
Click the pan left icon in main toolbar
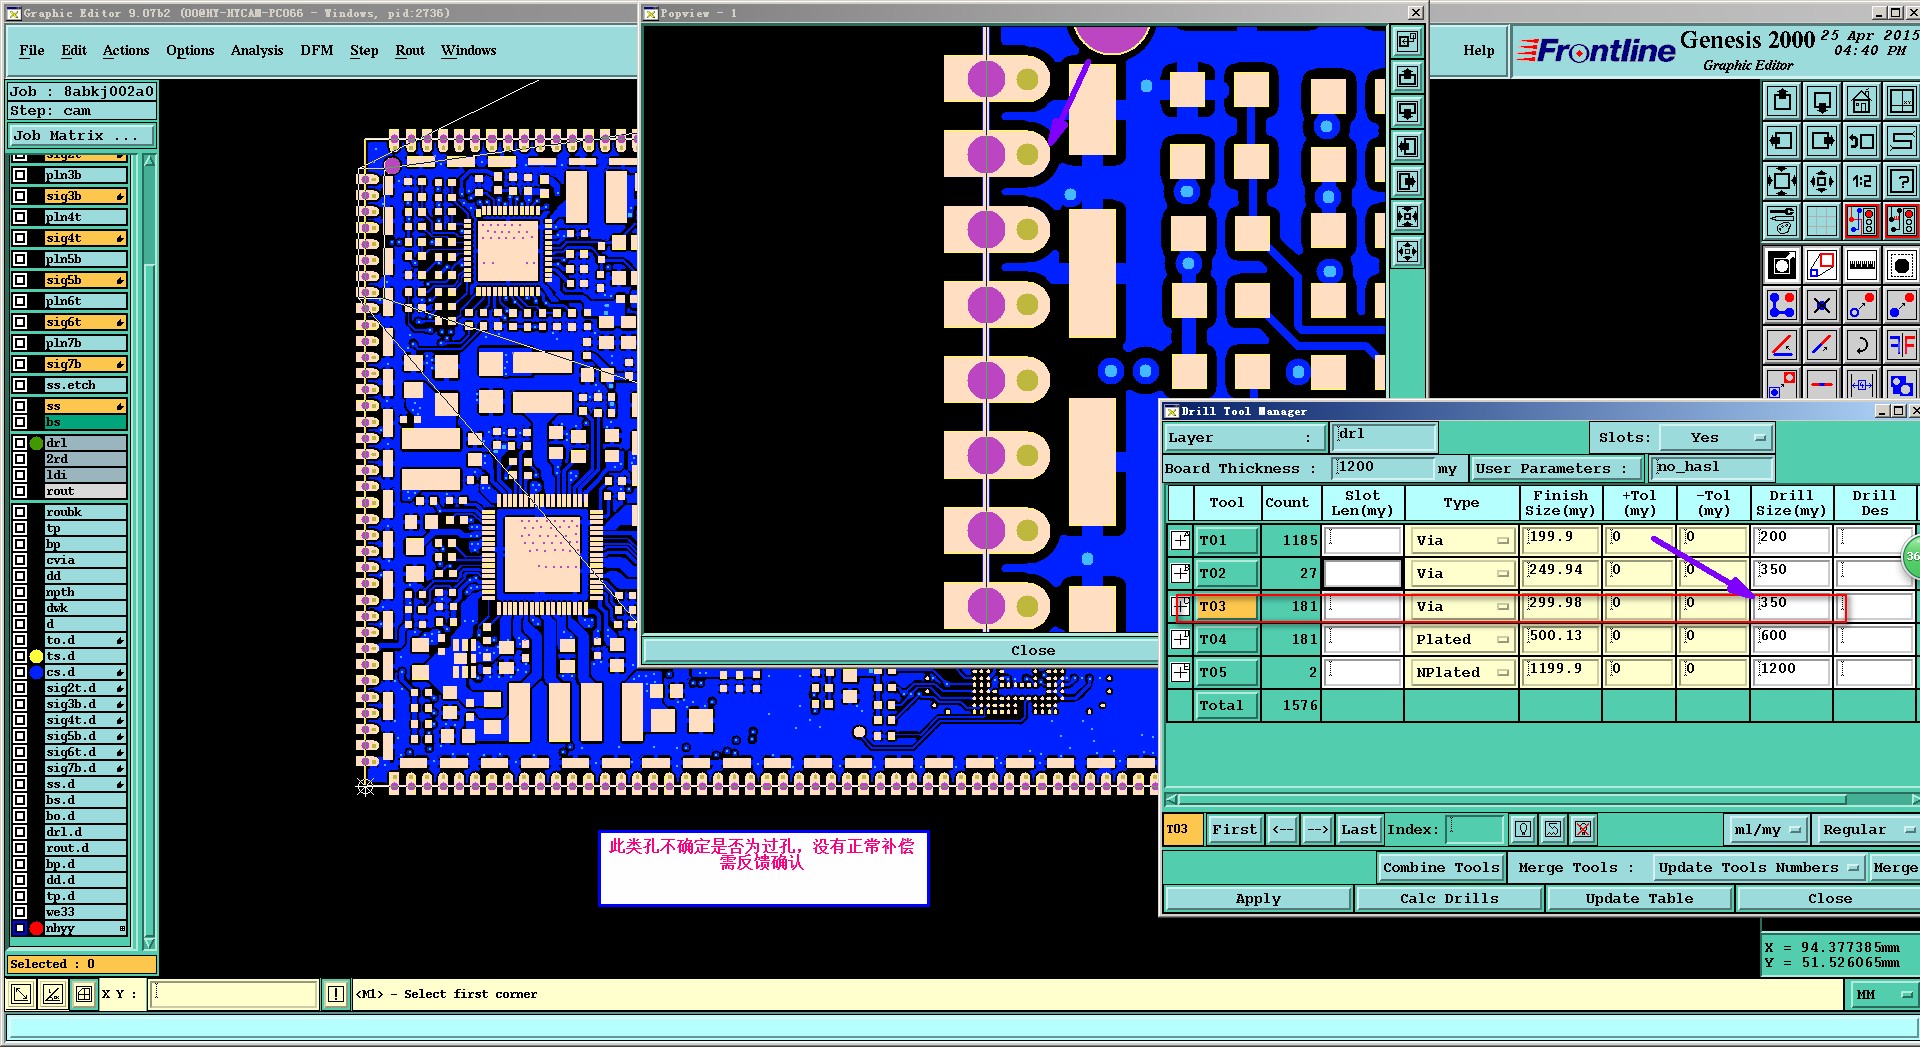click(1782, 141)
